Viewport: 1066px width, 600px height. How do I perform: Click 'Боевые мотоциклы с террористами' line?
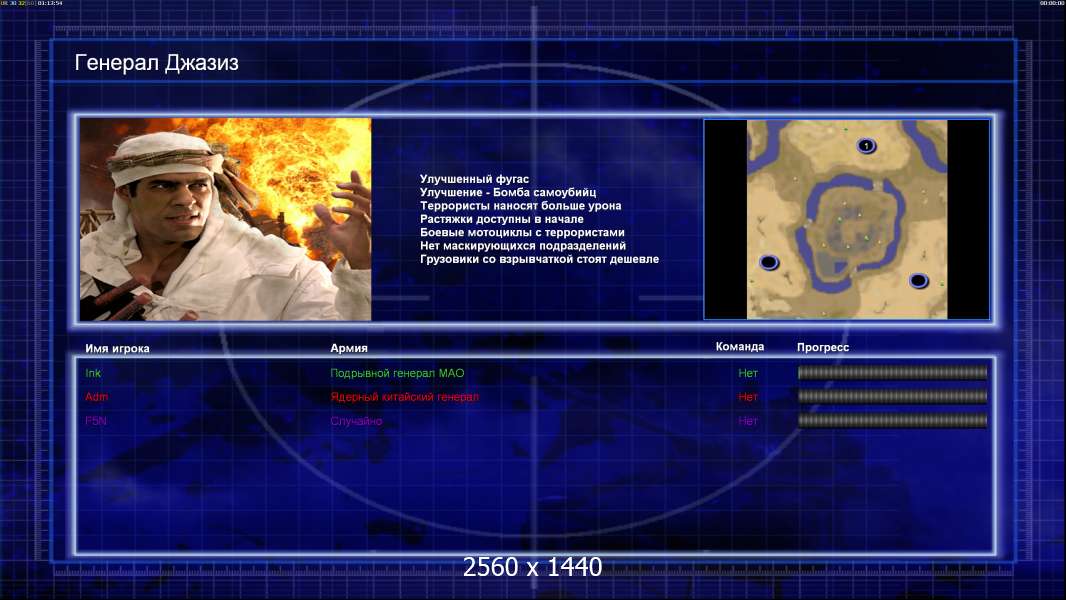522,232
